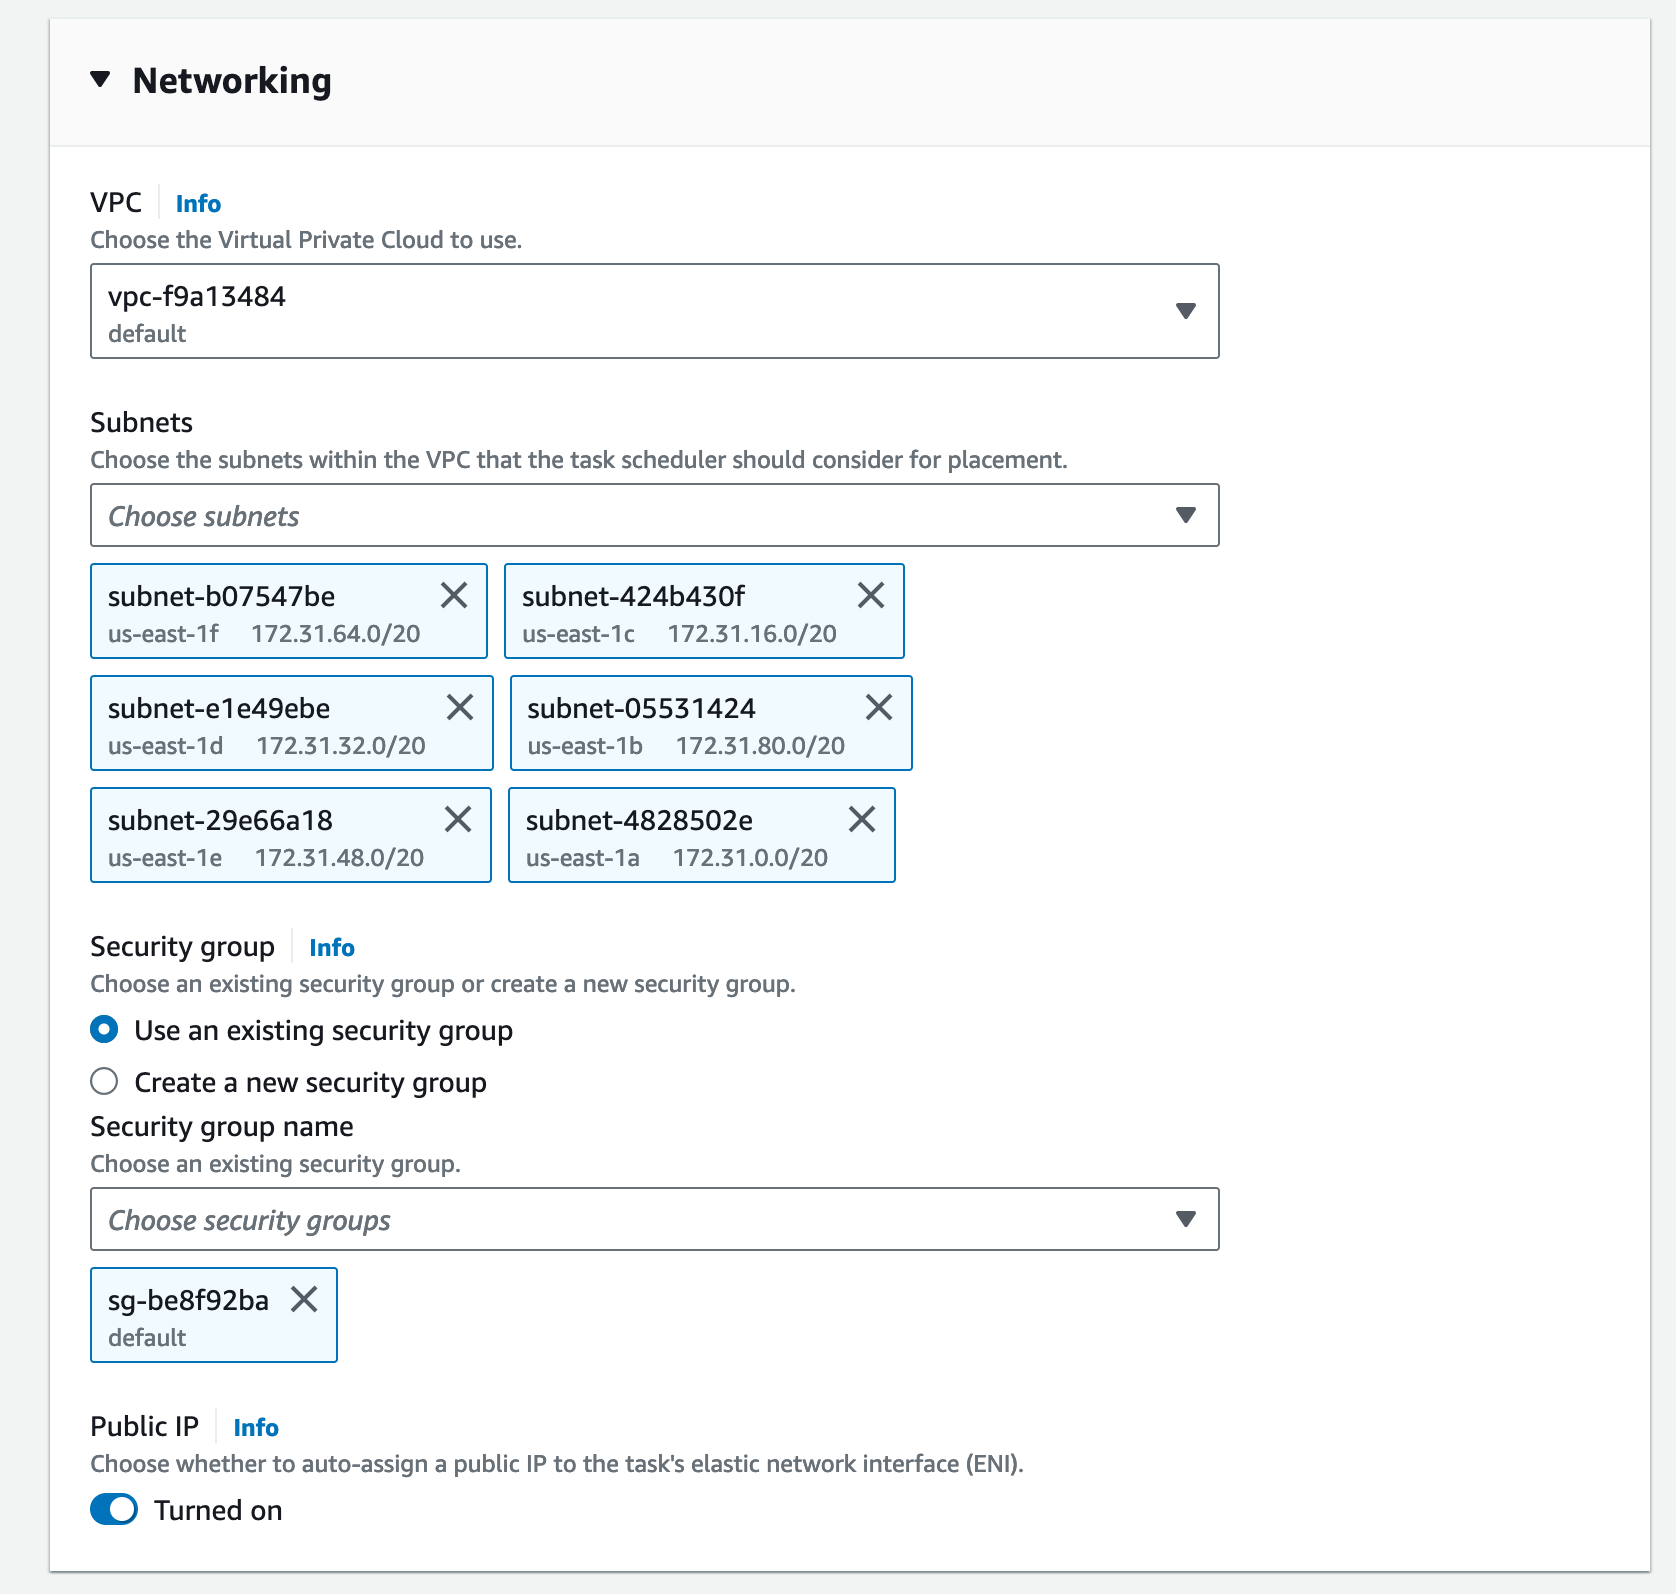Remove subnet-b07547be from selected subnets

pos(454,596)
